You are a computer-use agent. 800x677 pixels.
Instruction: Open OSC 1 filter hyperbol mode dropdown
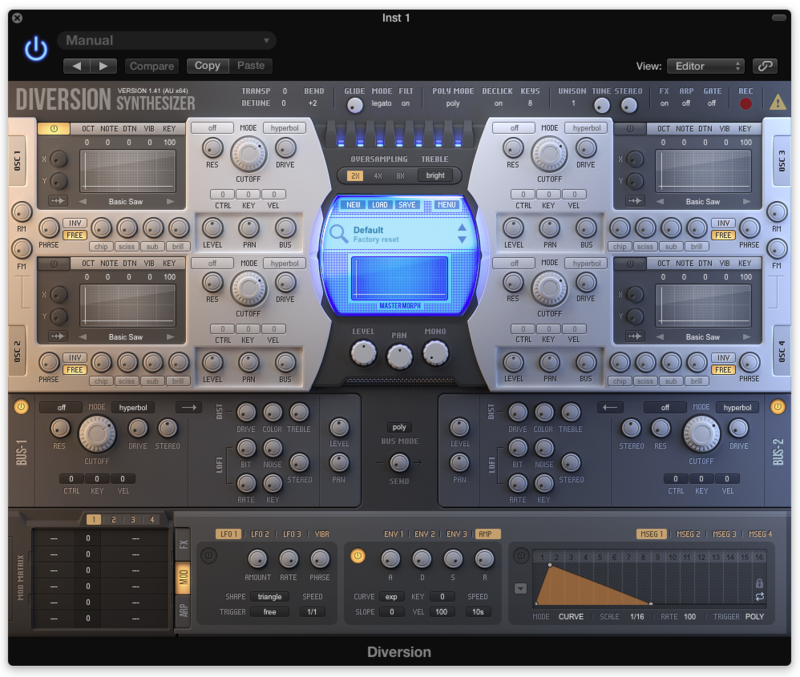(284, 128)
